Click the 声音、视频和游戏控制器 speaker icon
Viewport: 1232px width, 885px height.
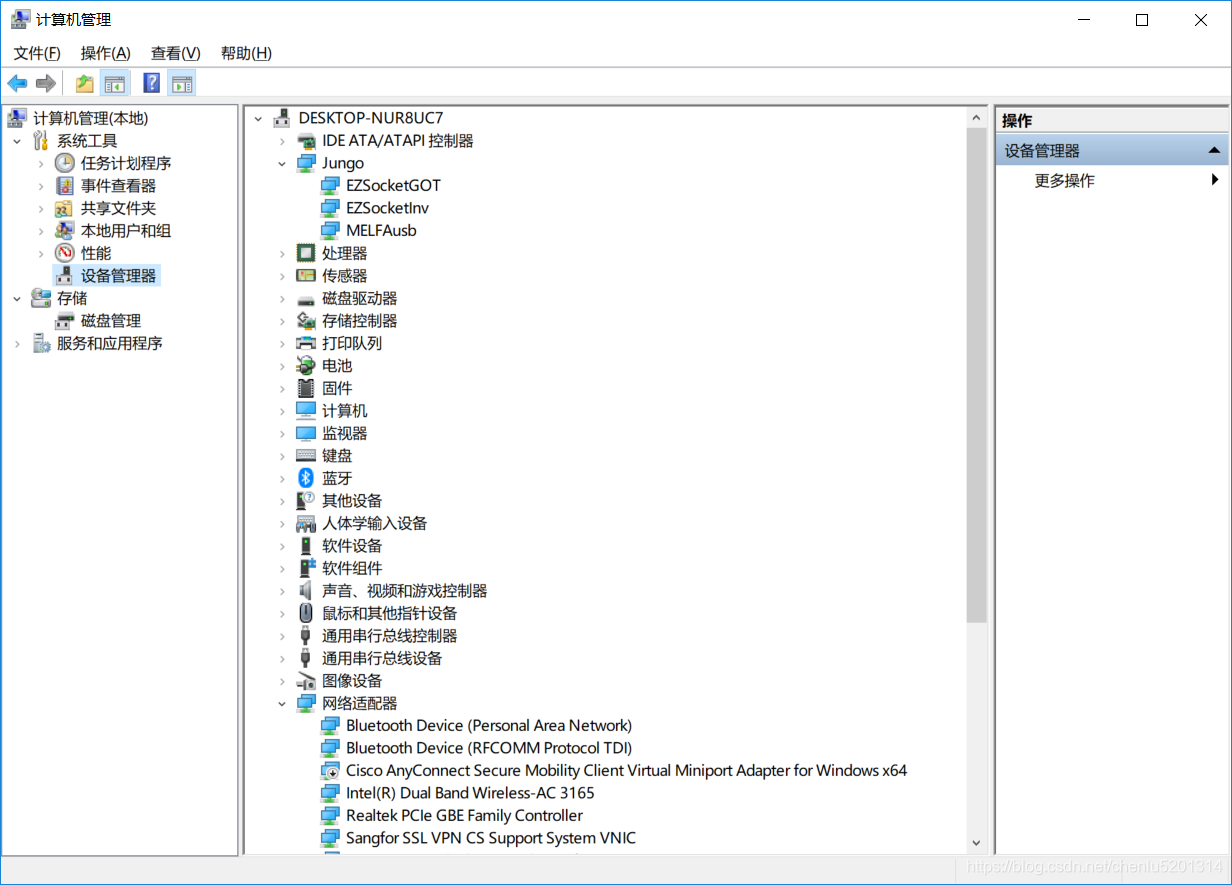pyautogui.click(x=306, y=591)
